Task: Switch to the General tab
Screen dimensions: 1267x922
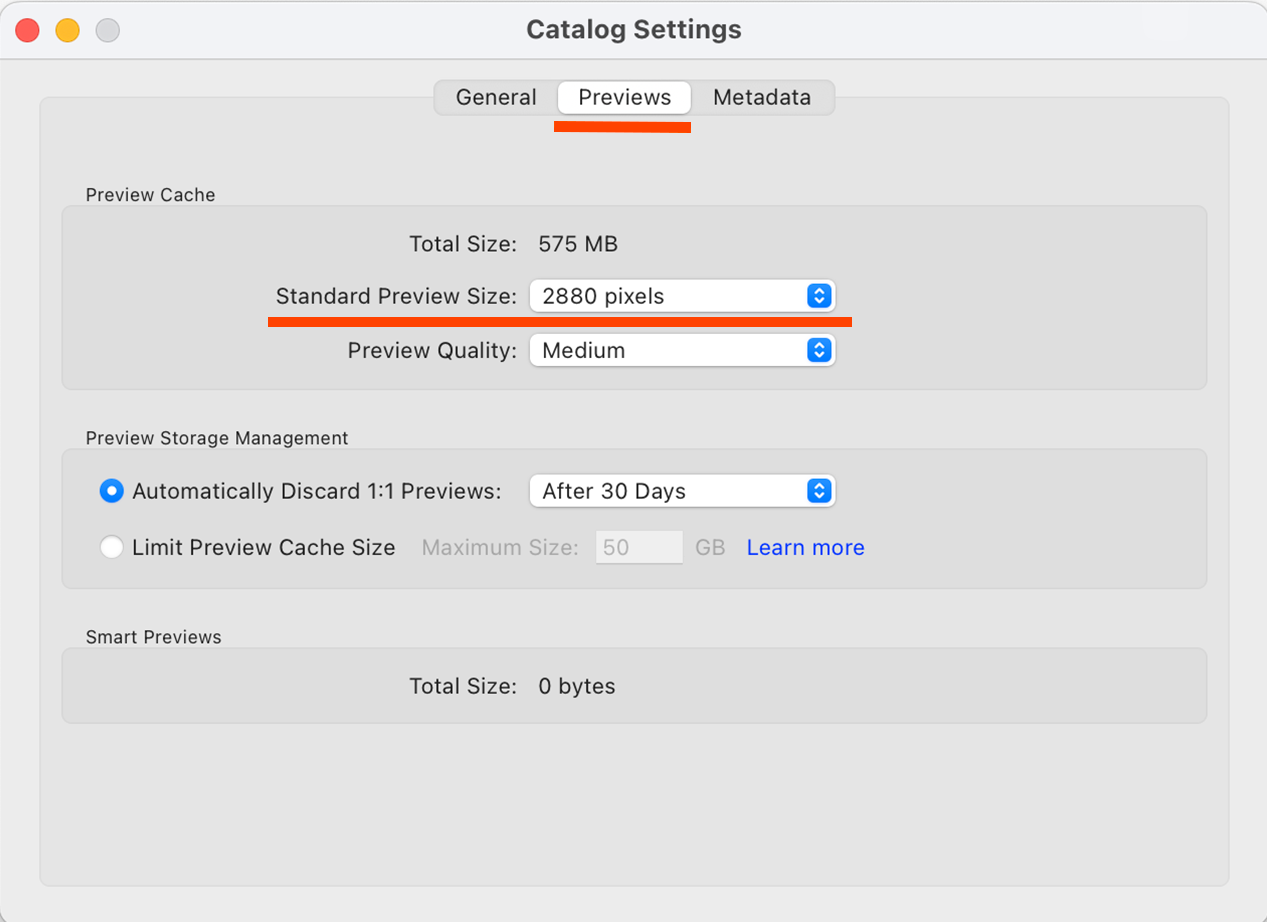Action: (496, 97)
